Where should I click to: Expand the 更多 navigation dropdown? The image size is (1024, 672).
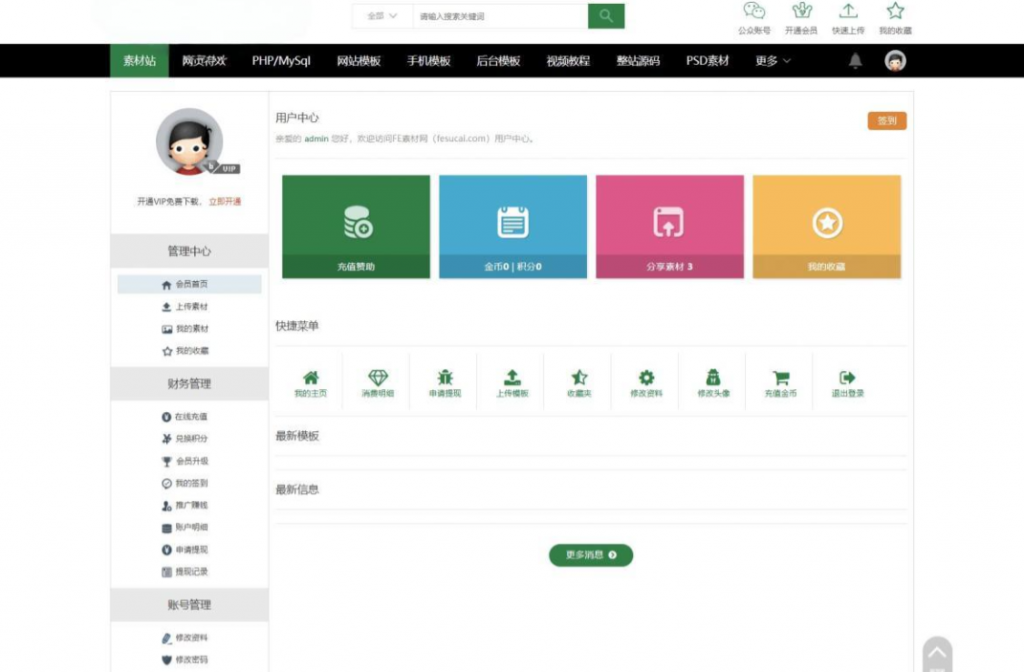tap(773, 61)
